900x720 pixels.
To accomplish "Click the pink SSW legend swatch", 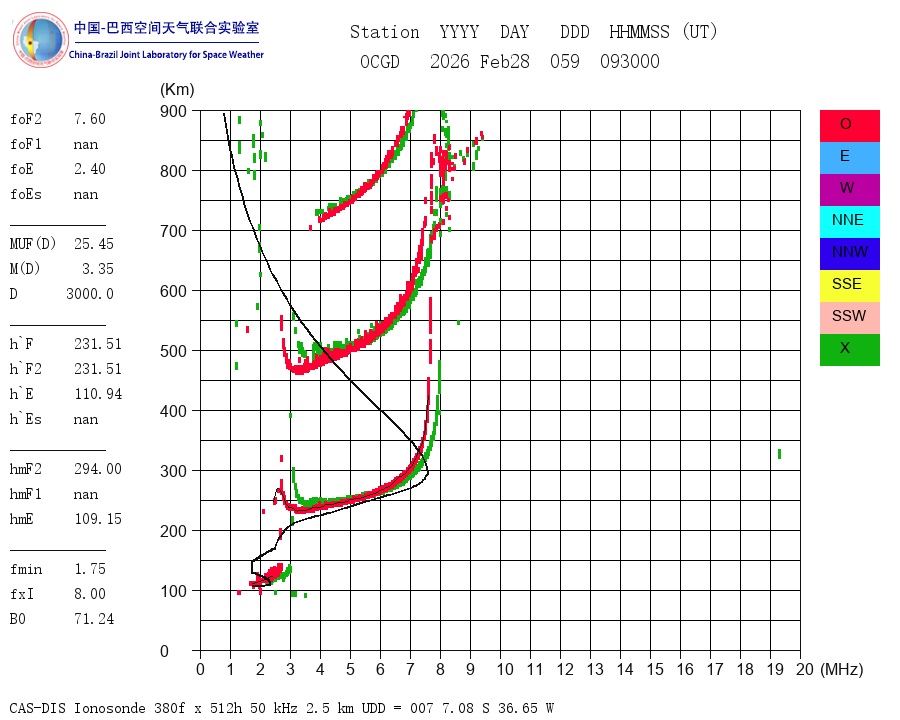I will pyautogui.click(x=849, y=318).
